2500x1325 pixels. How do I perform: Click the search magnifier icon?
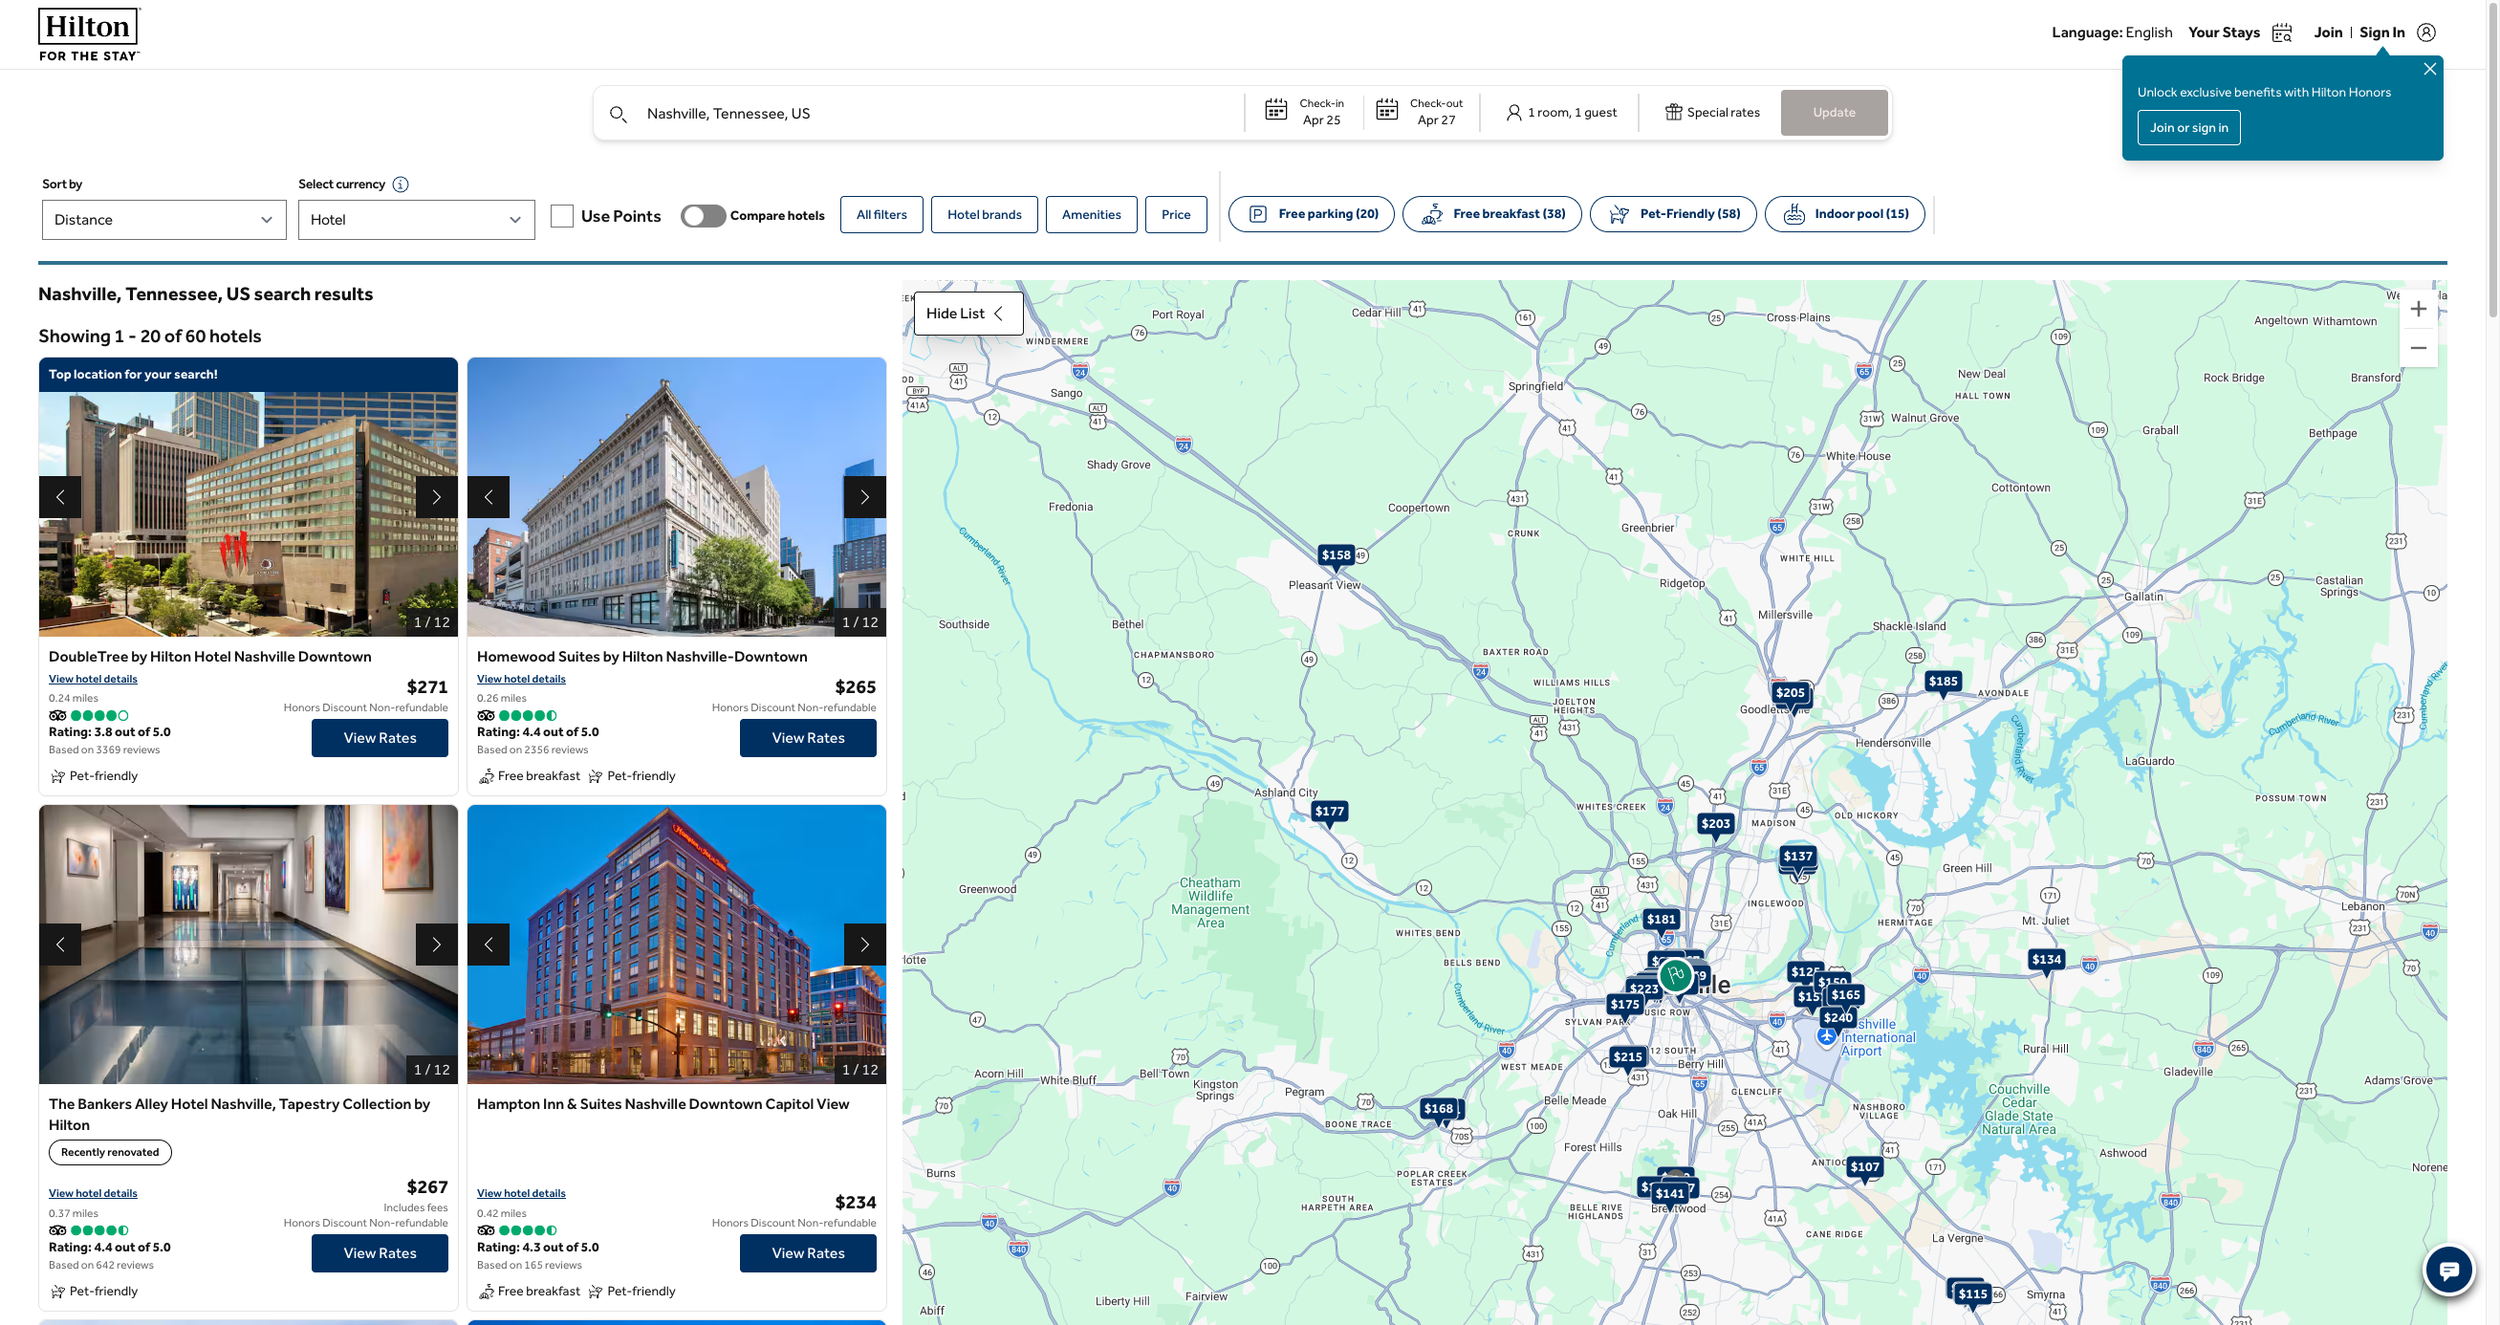point(618,114)
